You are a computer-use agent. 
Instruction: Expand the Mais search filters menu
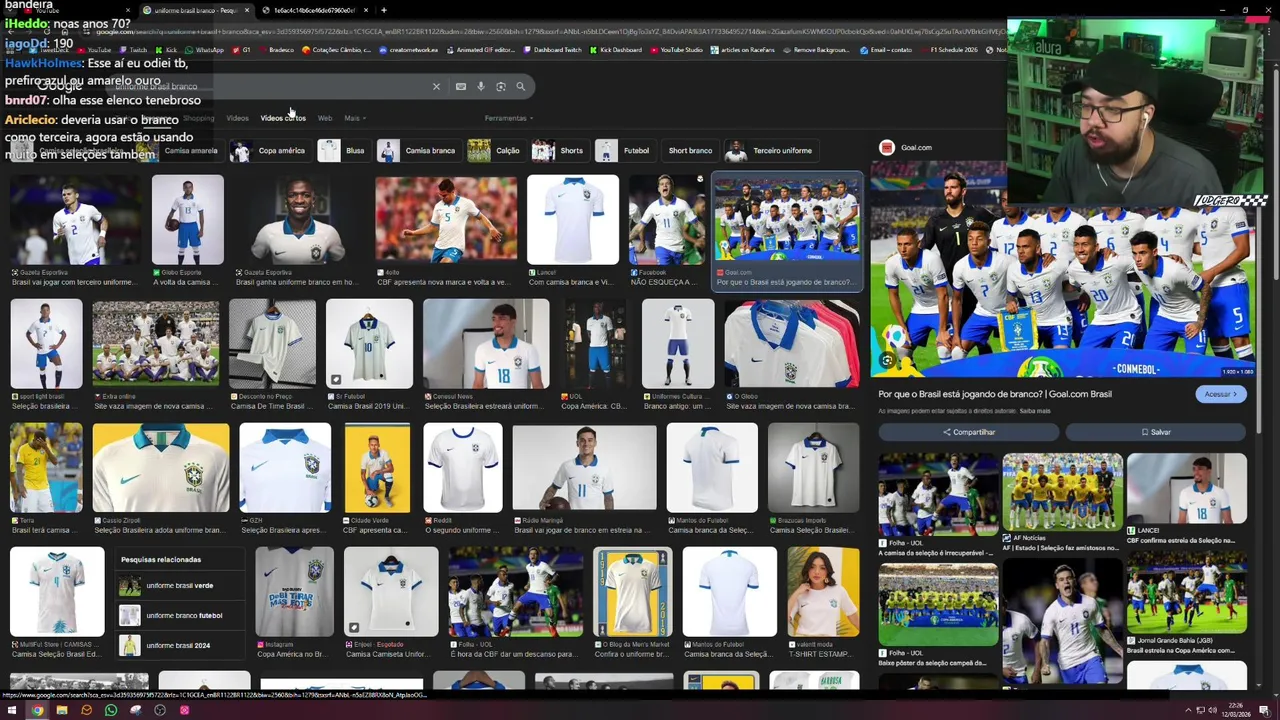tap(355, 118)
